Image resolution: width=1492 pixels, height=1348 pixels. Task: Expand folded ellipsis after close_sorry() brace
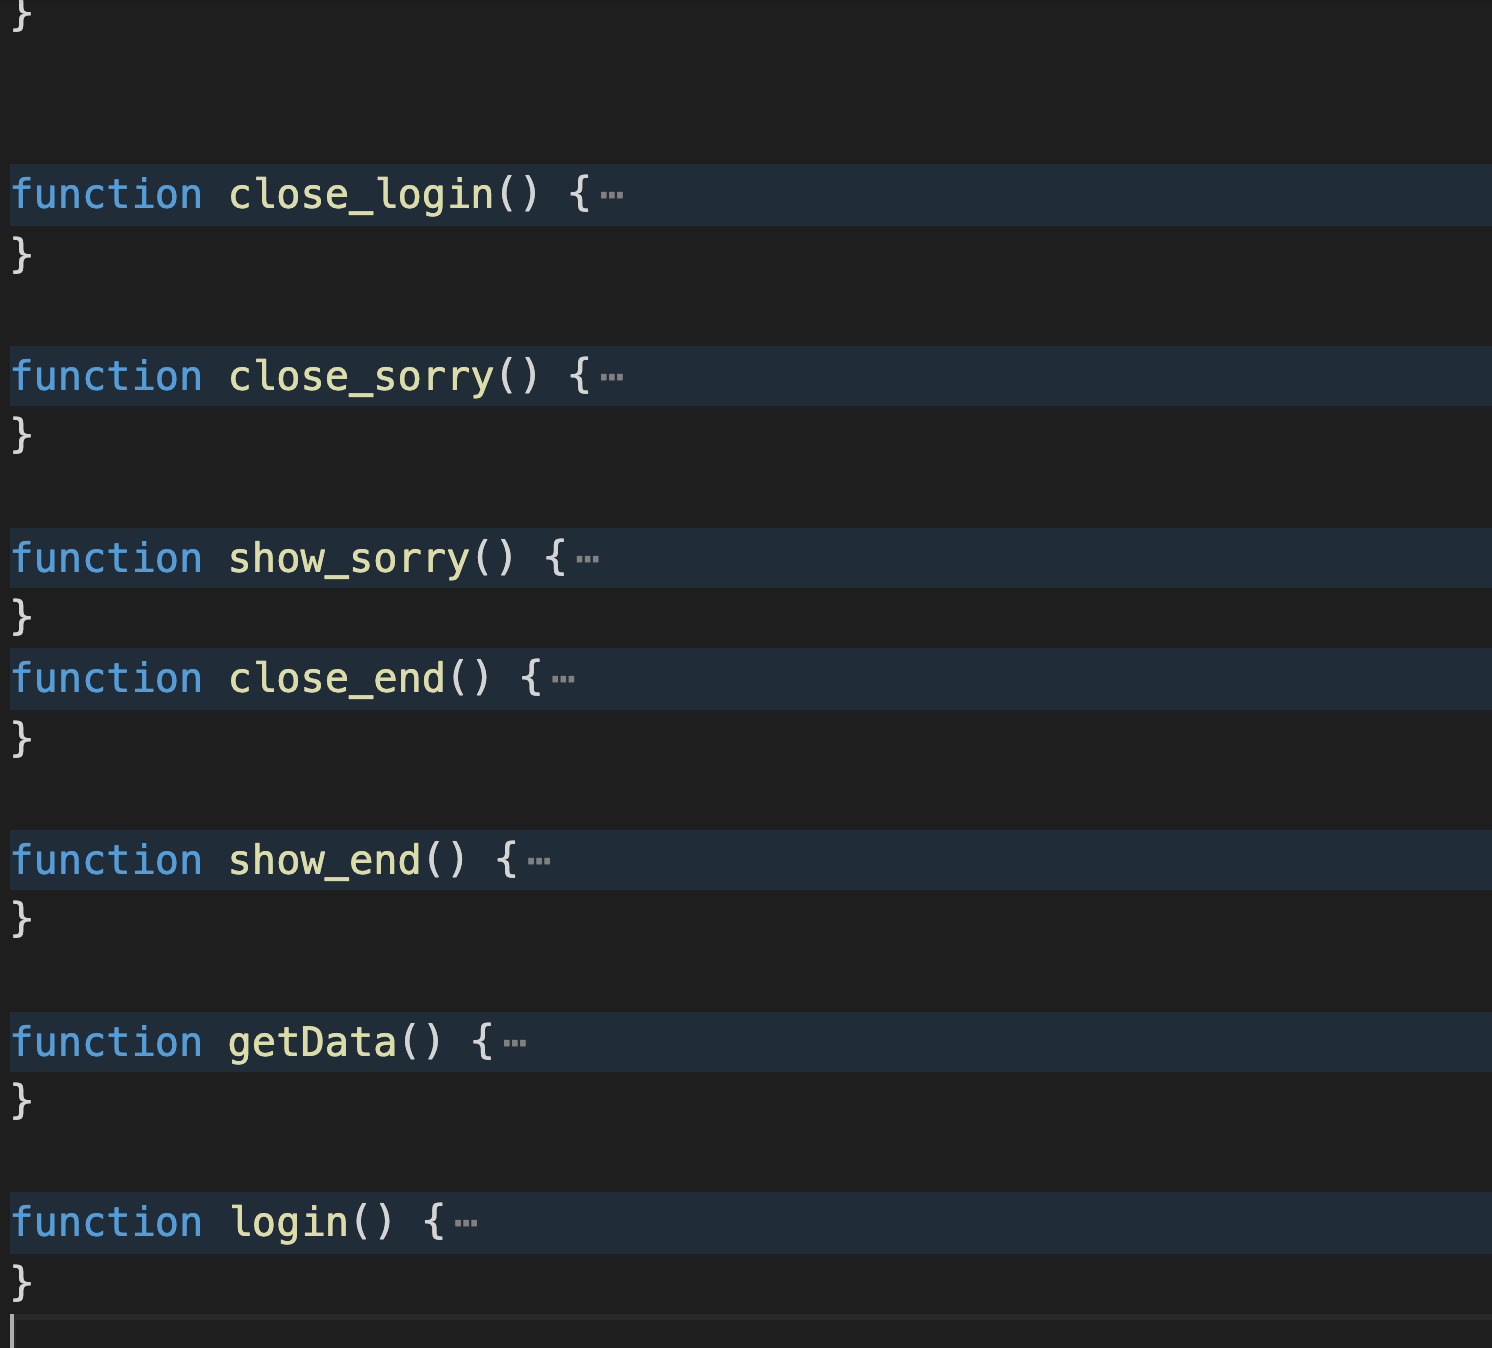point(612,378)
